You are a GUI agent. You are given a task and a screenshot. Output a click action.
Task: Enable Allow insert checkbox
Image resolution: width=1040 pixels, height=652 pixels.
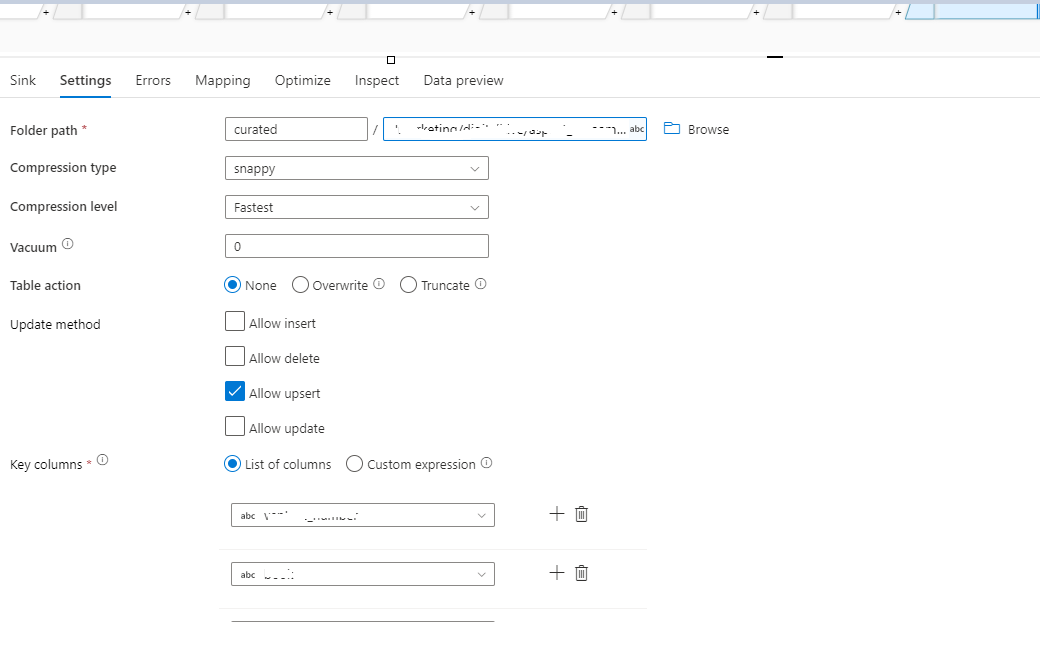[235, 322]
